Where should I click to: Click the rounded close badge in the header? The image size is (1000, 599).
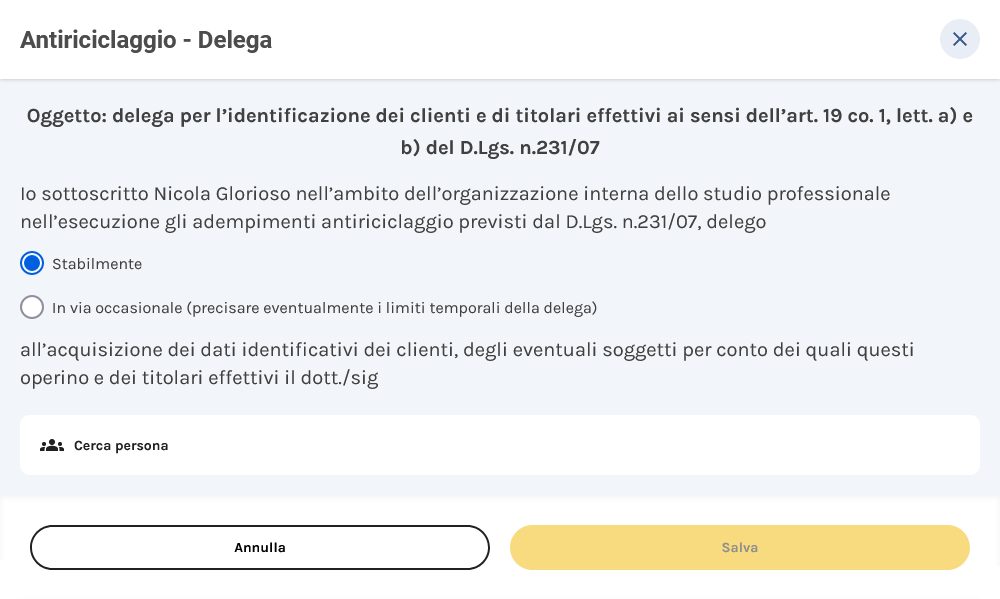click(x=960, y=39)
